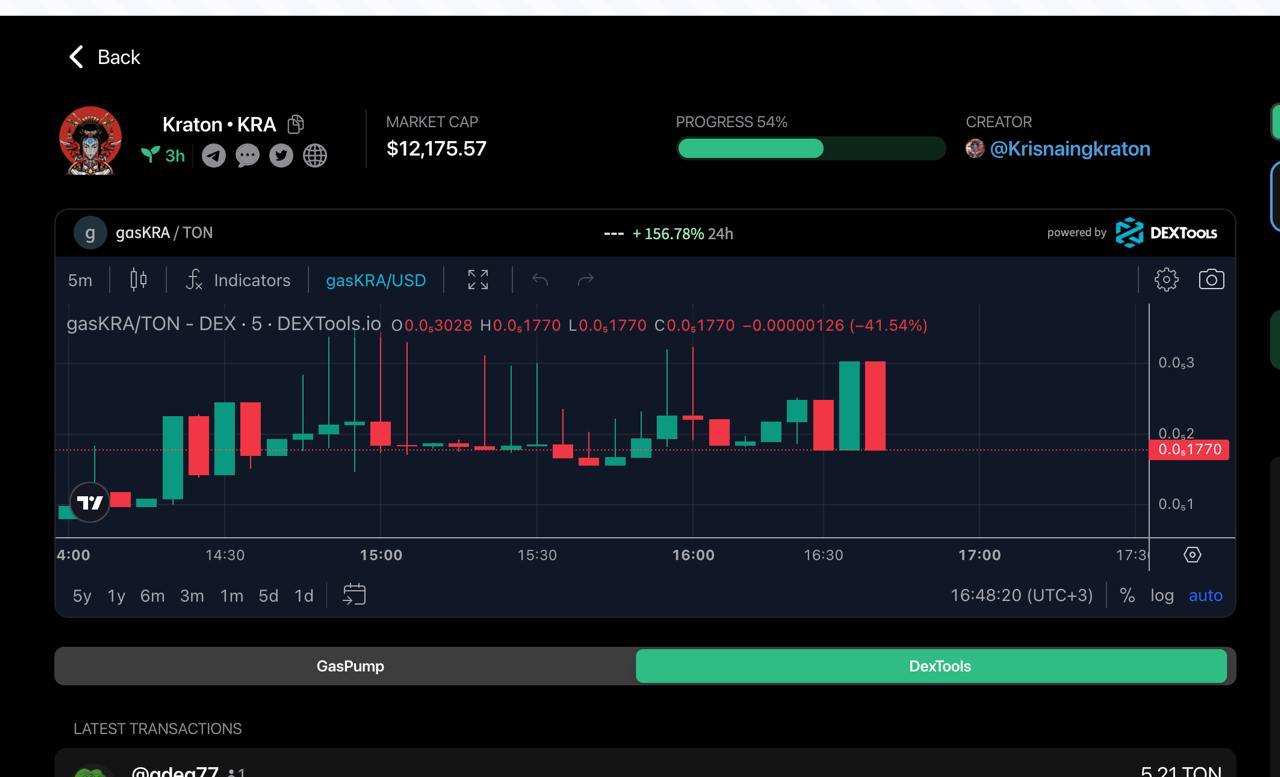Viewport: 1280px width, 777px height.
Task: Open creator @Krisnaingkraton profile
Action: click(1070, 149)
